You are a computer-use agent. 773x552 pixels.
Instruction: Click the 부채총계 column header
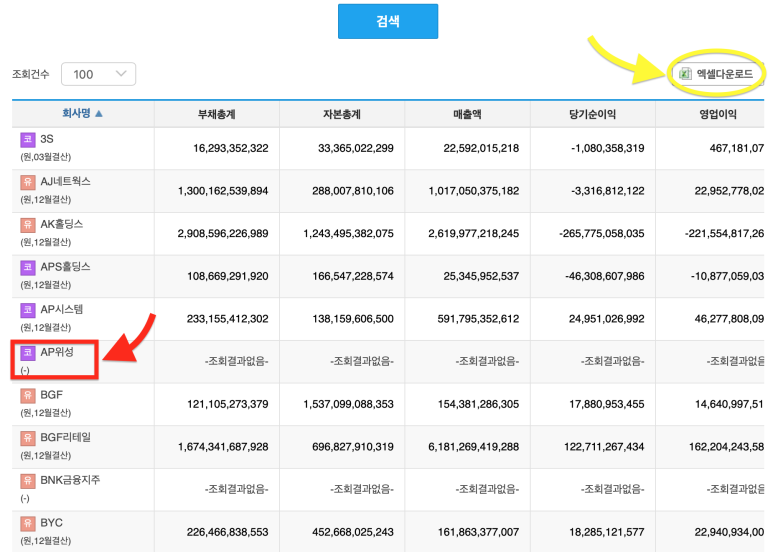[216, 114]
